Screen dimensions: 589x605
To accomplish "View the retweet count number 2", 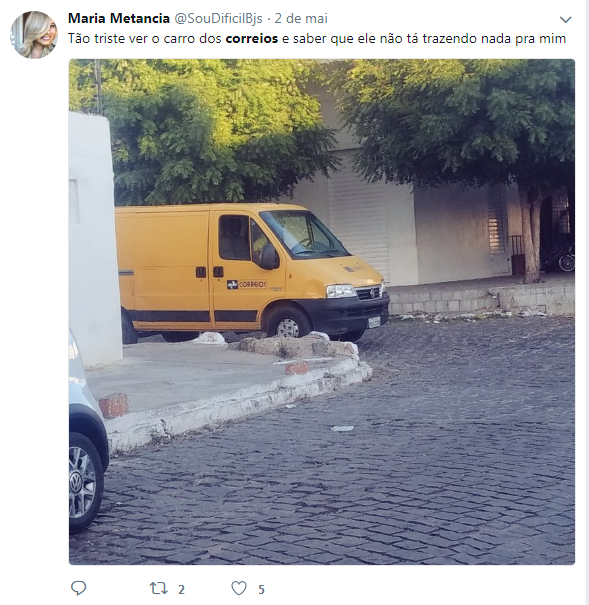I will 181,590.
